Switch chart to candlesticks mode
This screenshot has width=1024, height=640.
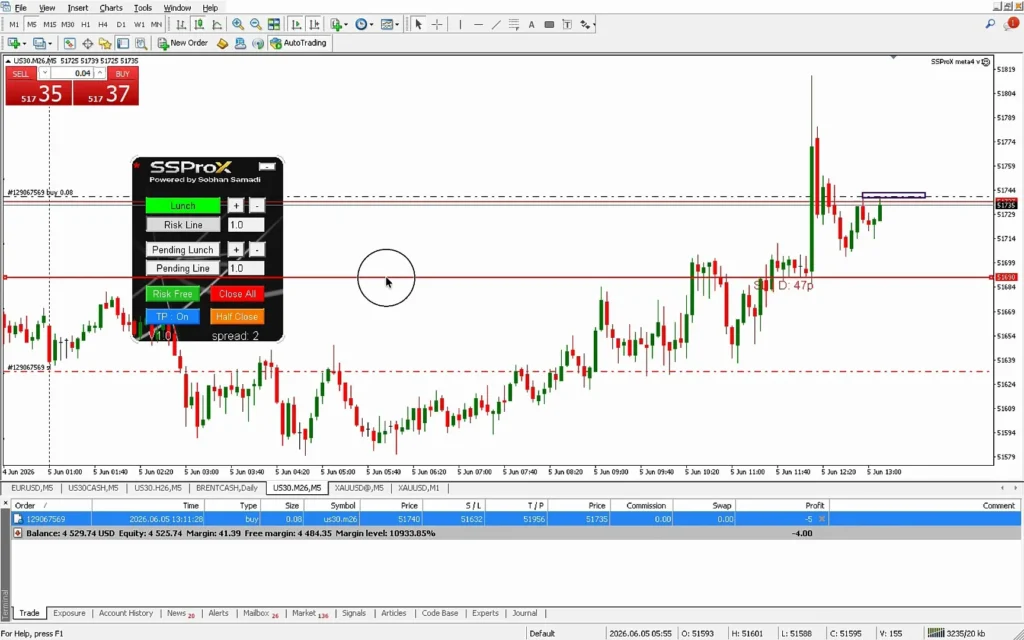(x=199, y=25)
